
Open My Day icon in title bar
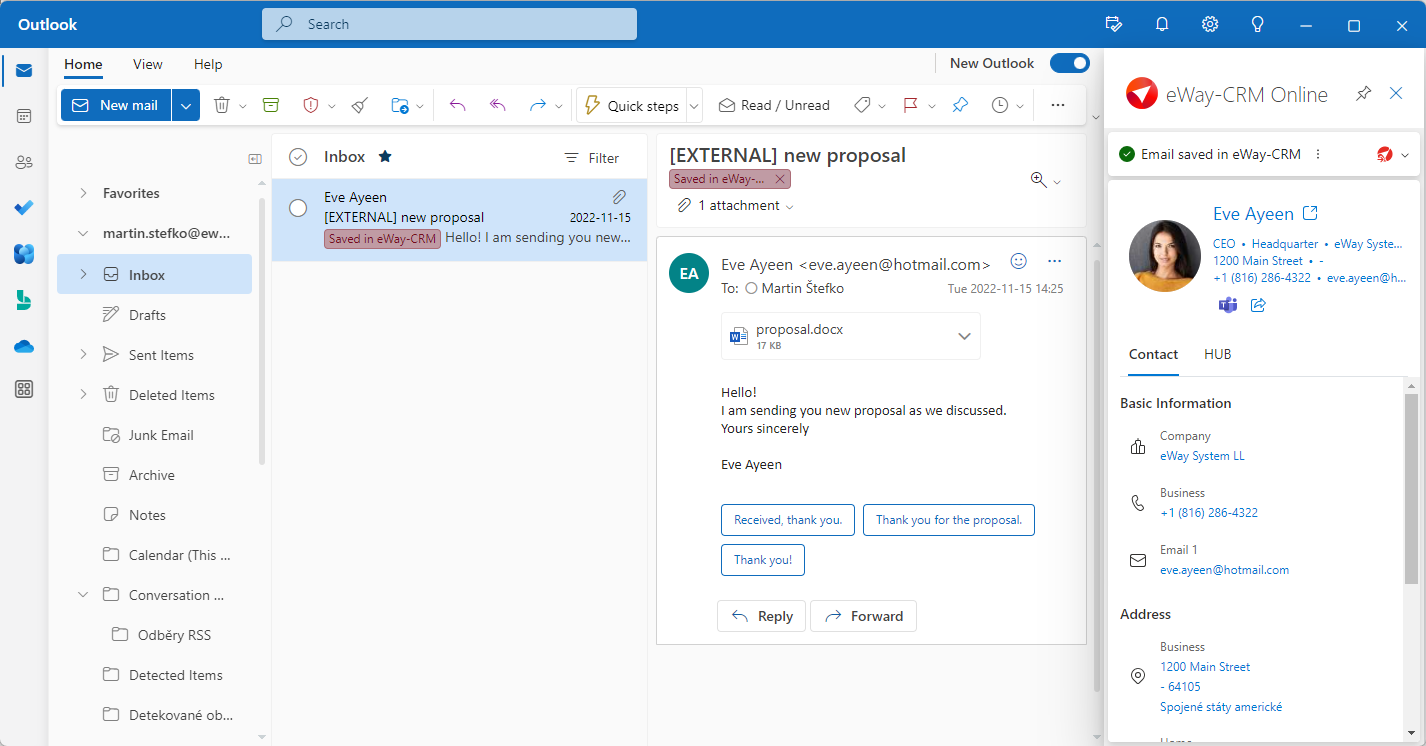click(x=1114, y=24)
